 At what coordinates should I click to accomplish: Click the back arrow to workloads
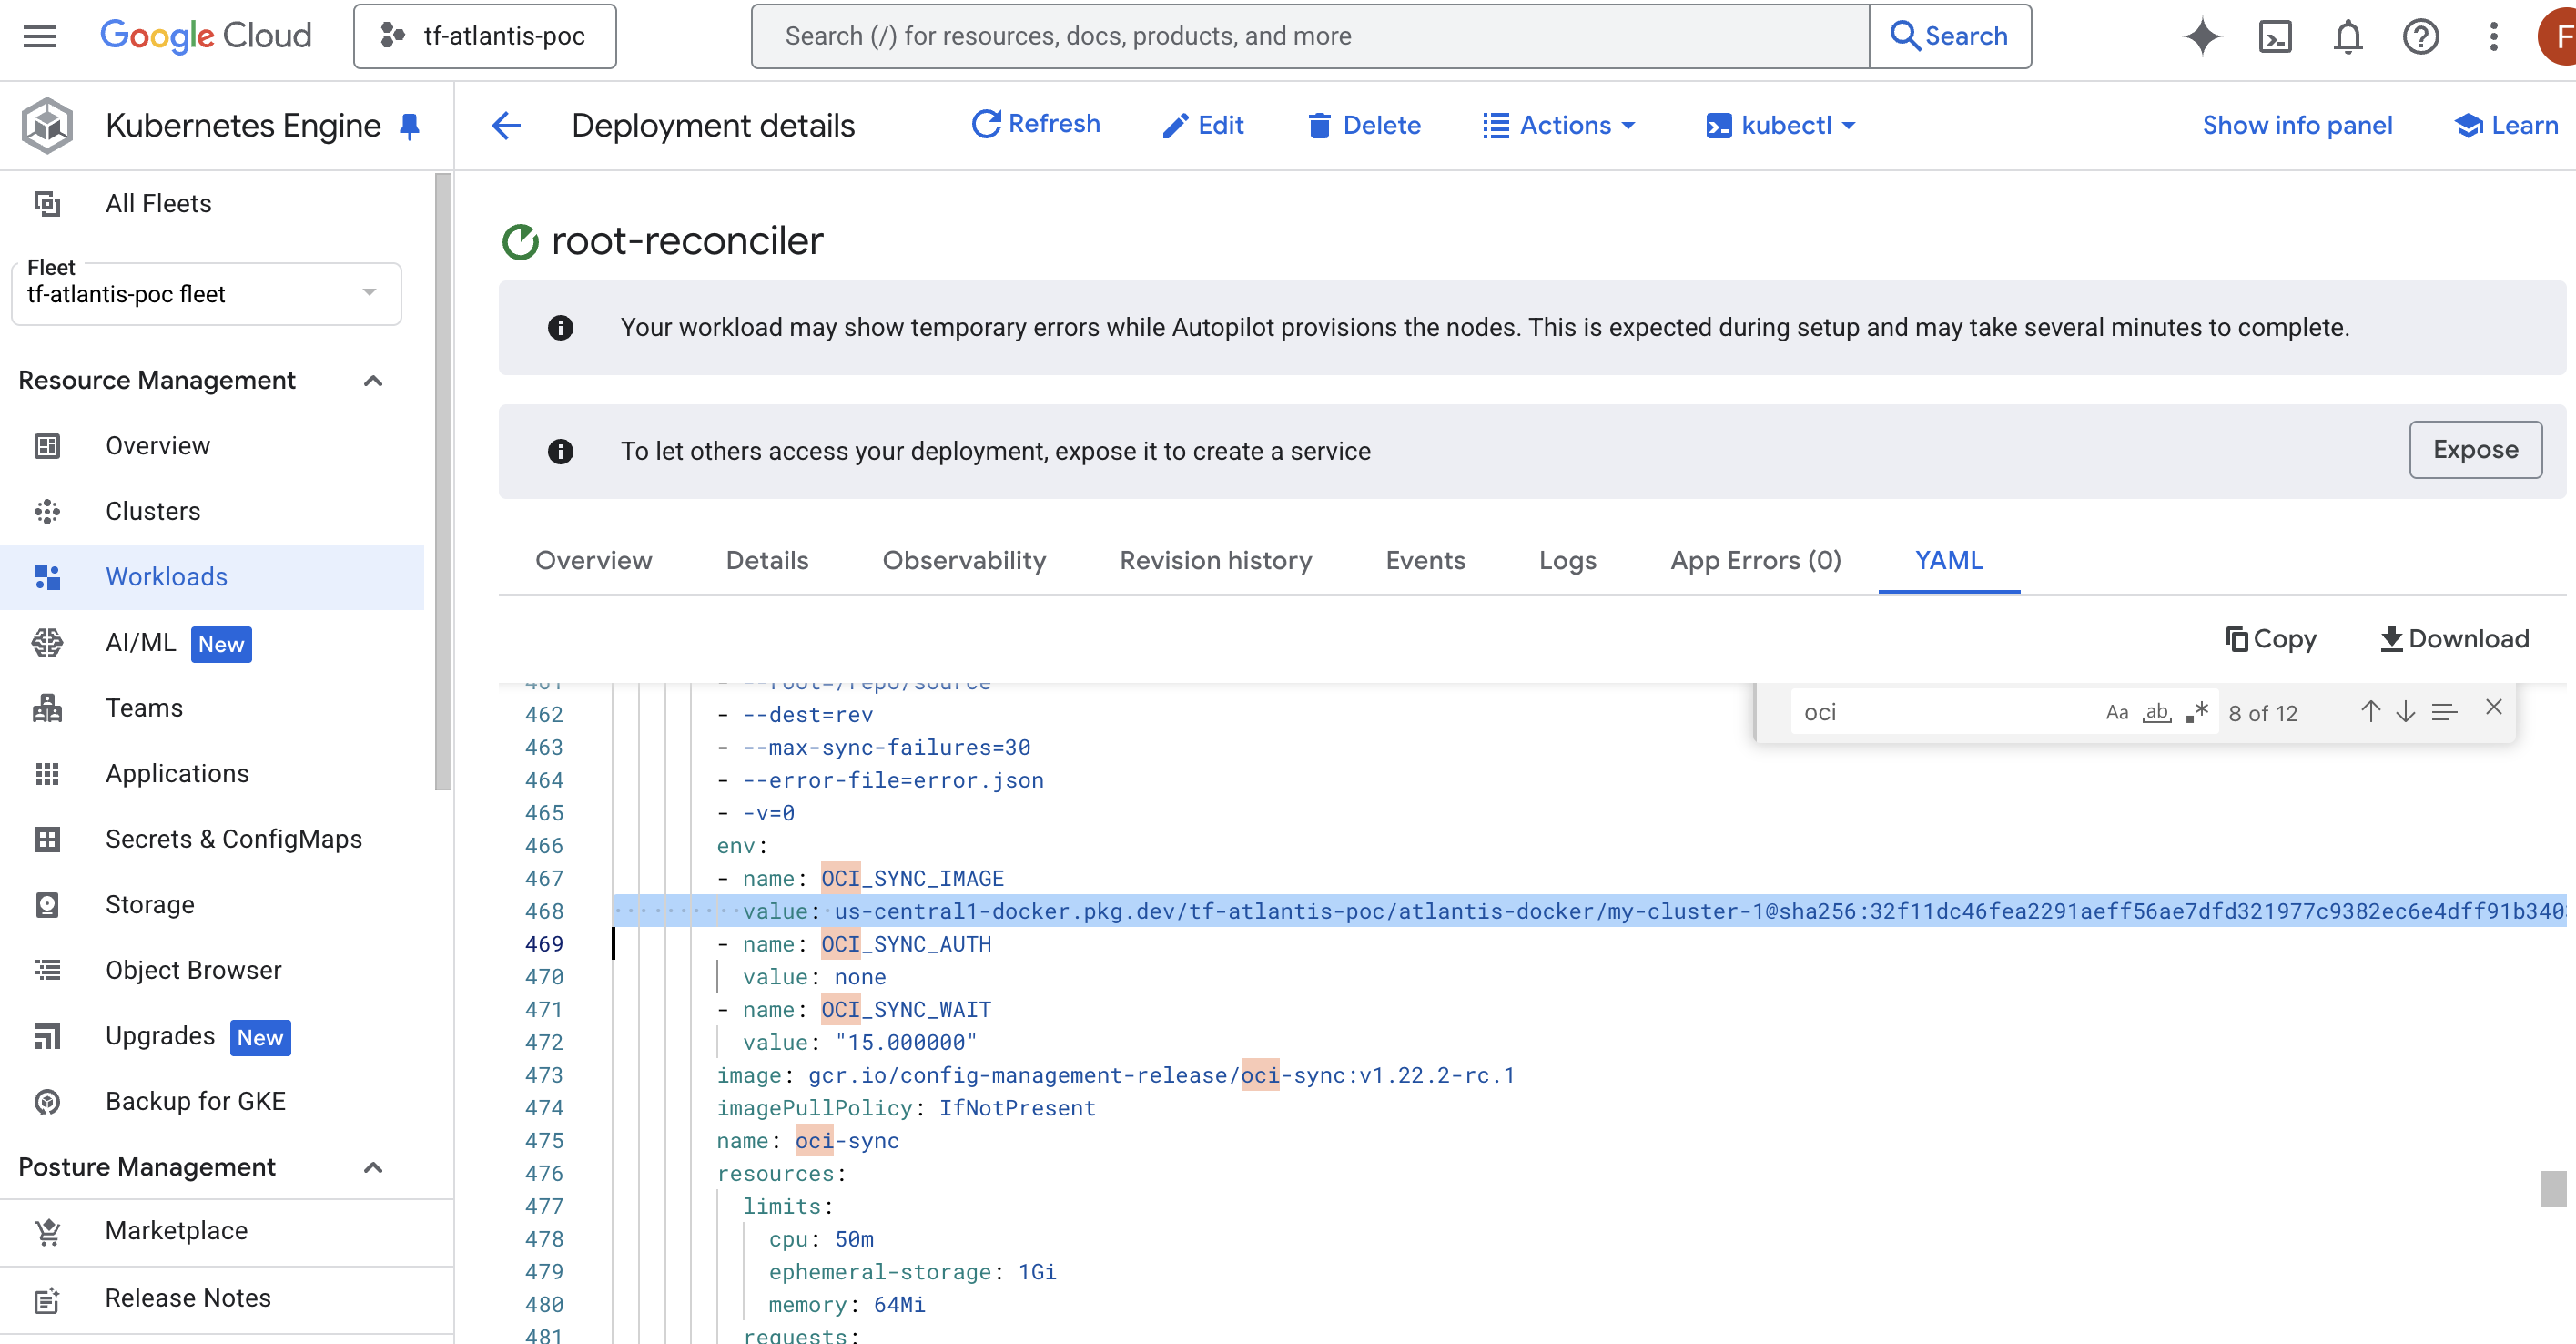507,125
